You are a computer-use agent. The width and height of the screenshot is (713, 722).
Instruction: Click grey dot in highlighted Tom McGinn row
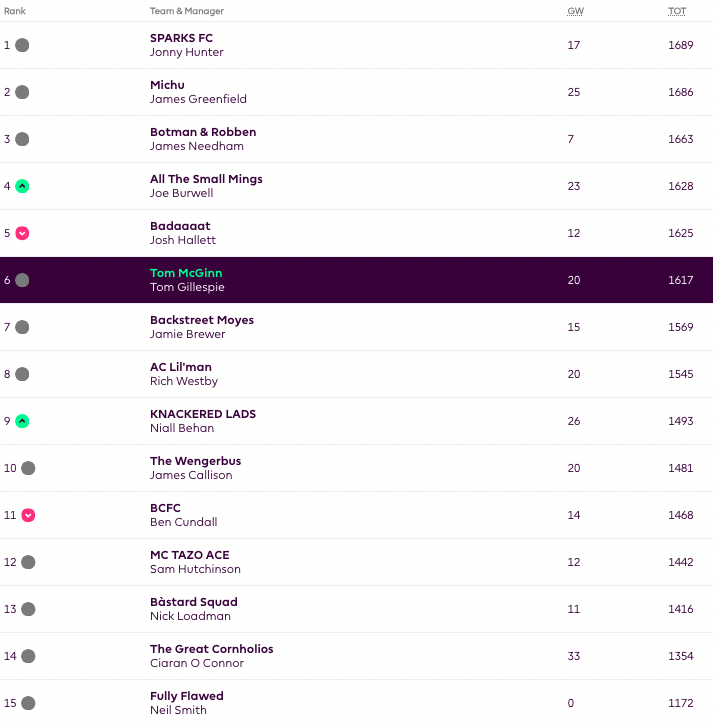pos(22,280)
